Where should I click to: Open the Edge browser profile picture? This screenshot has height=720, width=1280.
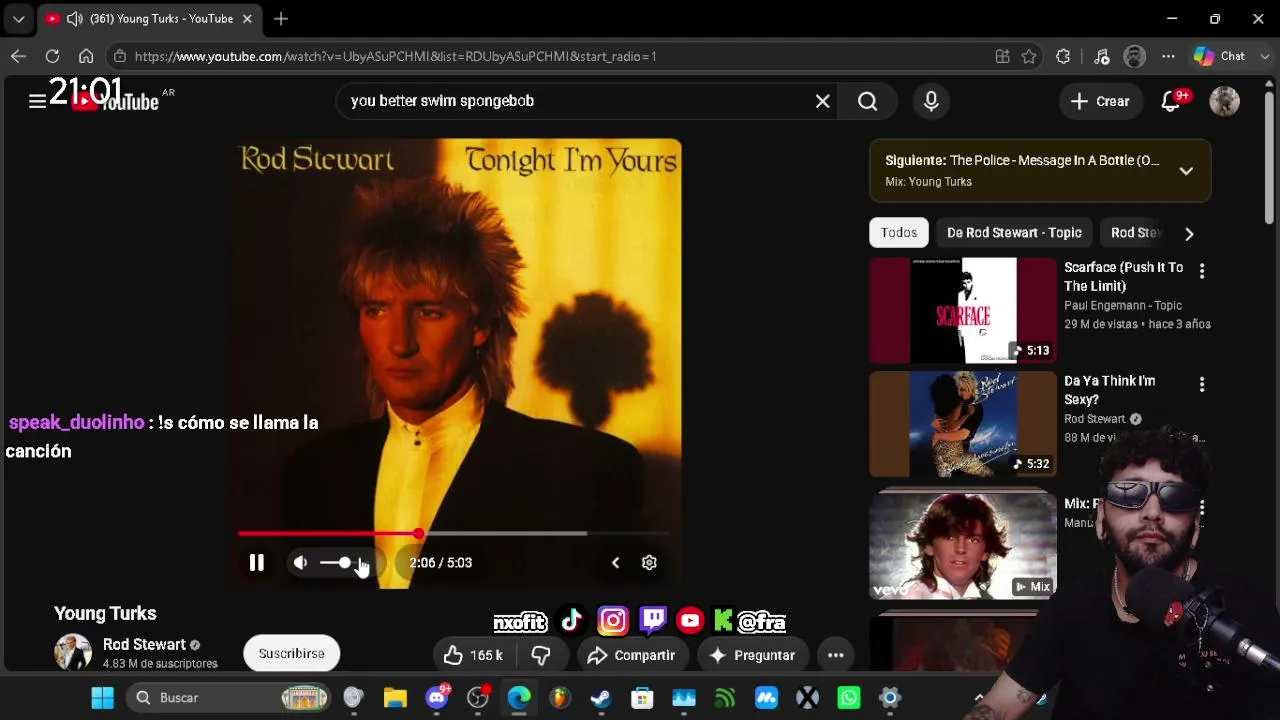coord(1134,56)
